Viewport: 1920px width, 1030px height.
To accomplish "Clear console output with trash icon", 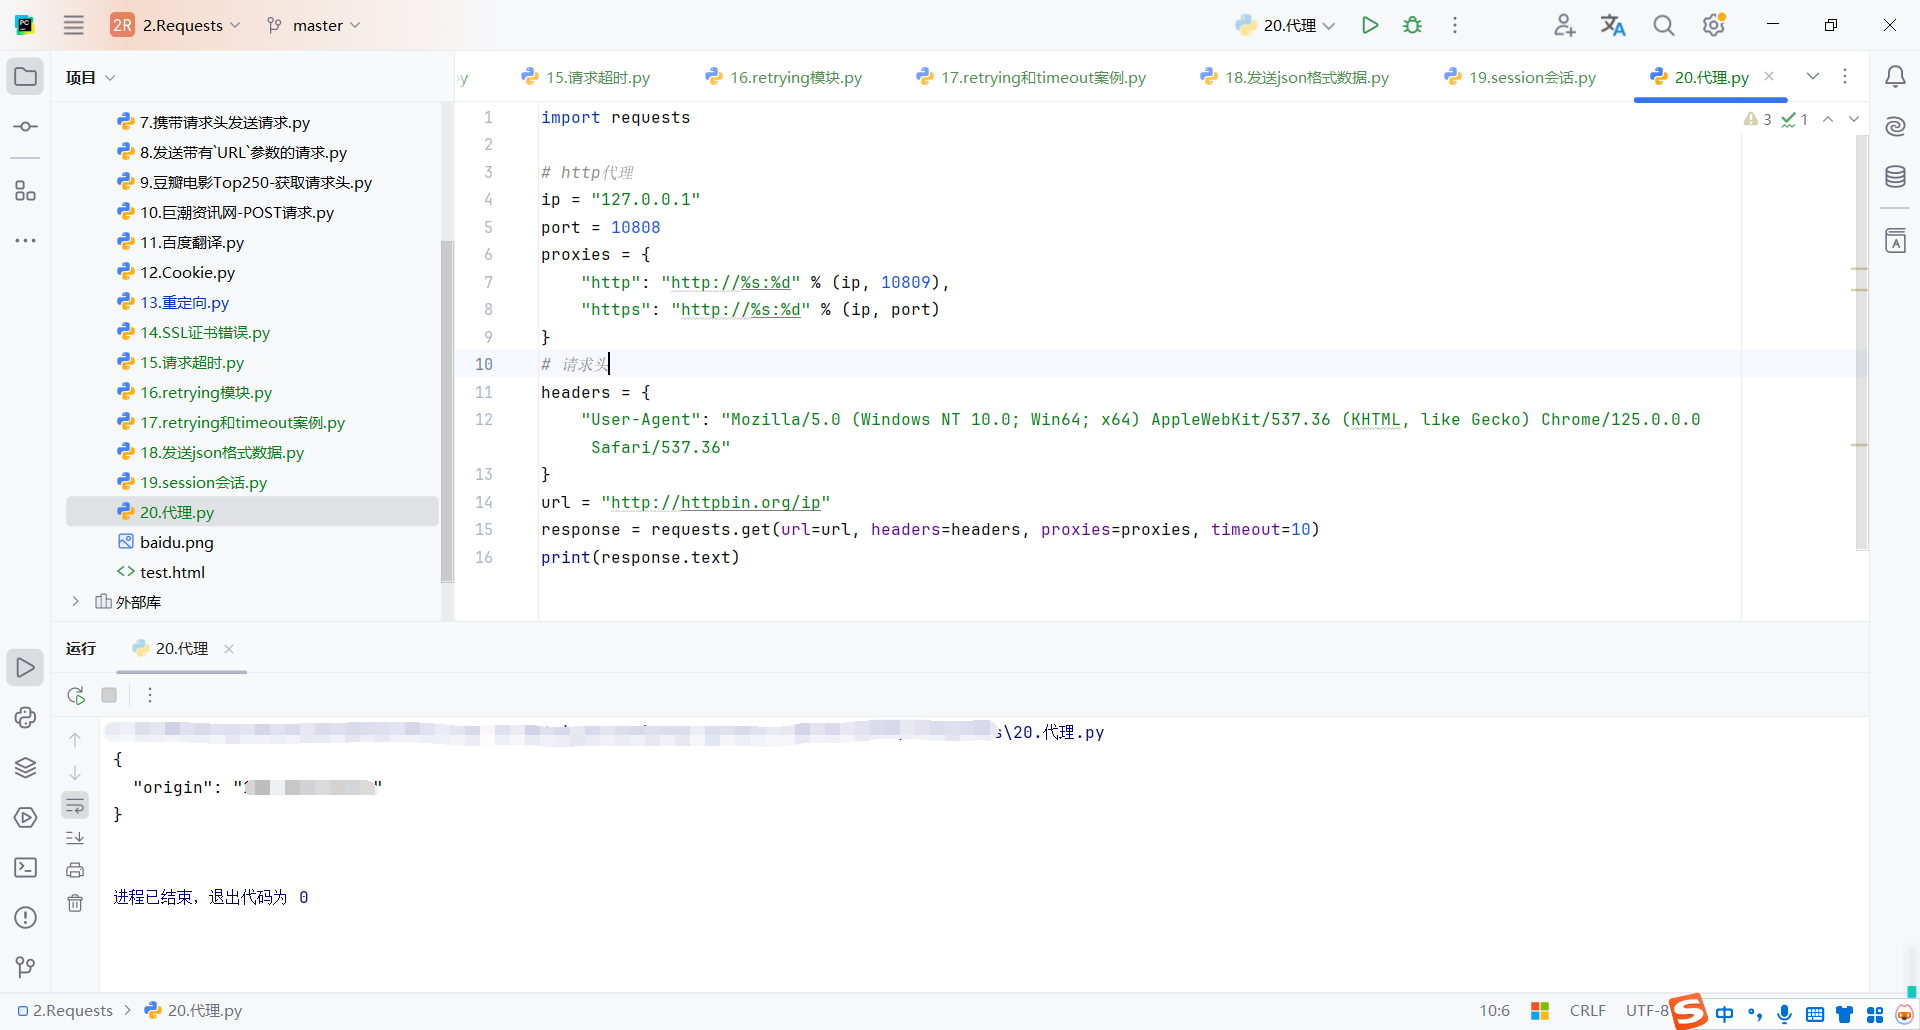I will click(75, 903).
